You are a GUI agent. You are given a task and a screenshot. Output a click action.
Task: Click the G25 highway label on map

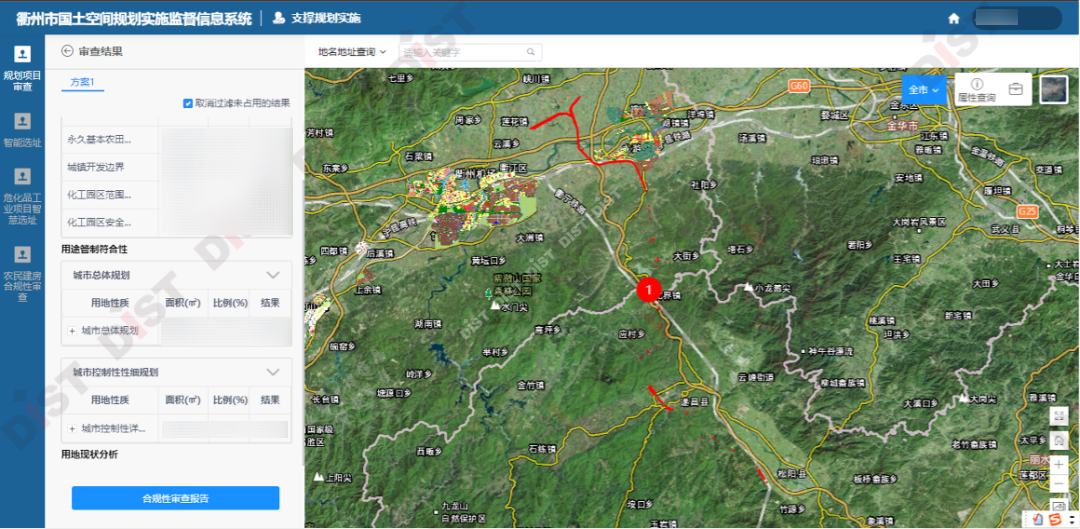coord(1027,211)
